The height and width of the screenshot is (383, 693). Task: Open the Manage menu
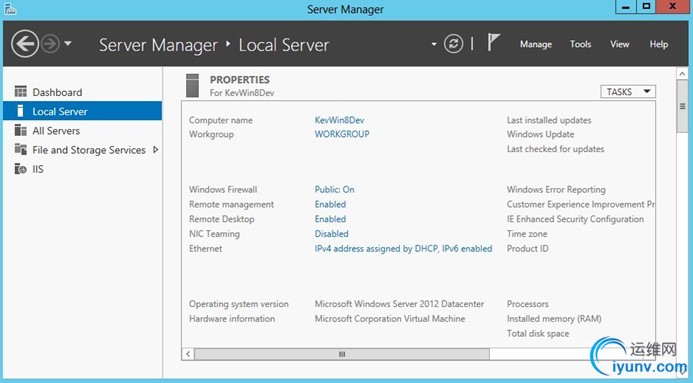pyautogui.click(x=536, y=44)
